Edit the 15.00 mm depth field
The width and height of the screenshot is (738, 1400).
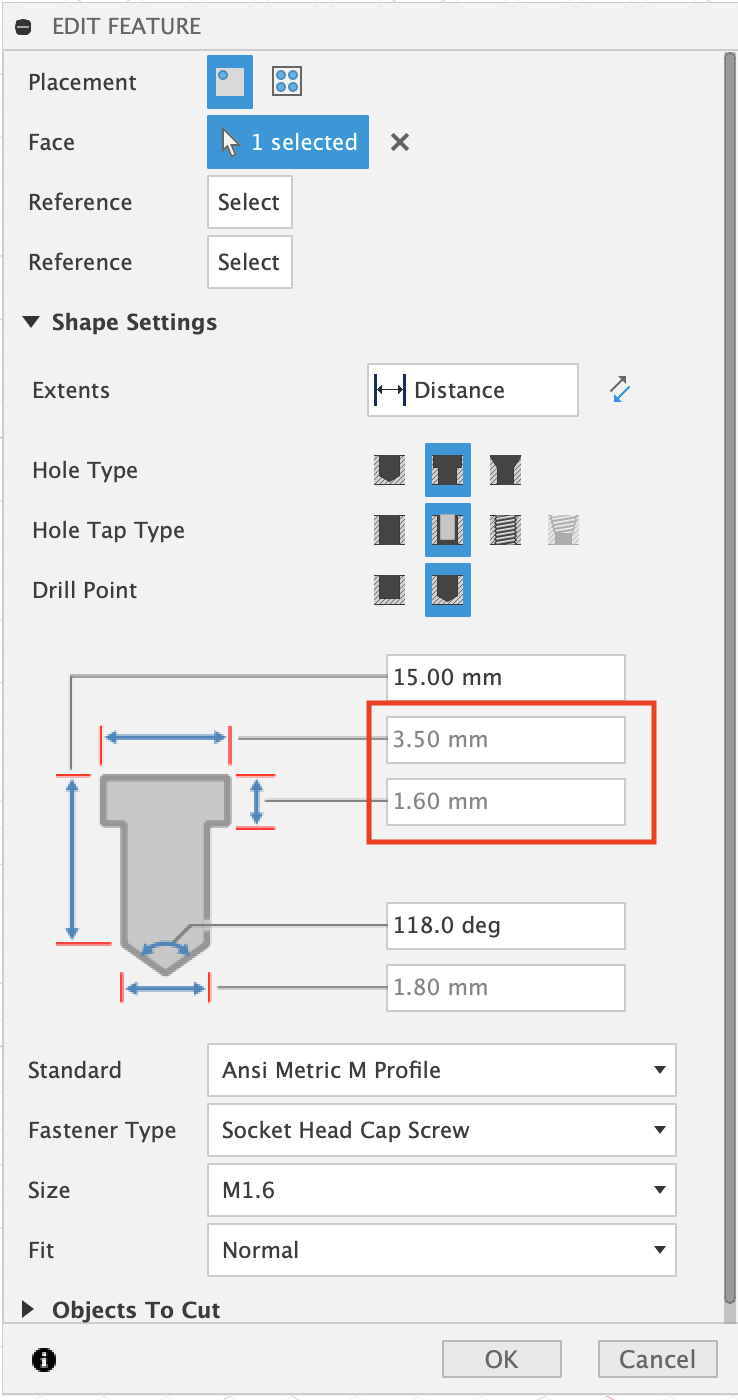[505, 677]
